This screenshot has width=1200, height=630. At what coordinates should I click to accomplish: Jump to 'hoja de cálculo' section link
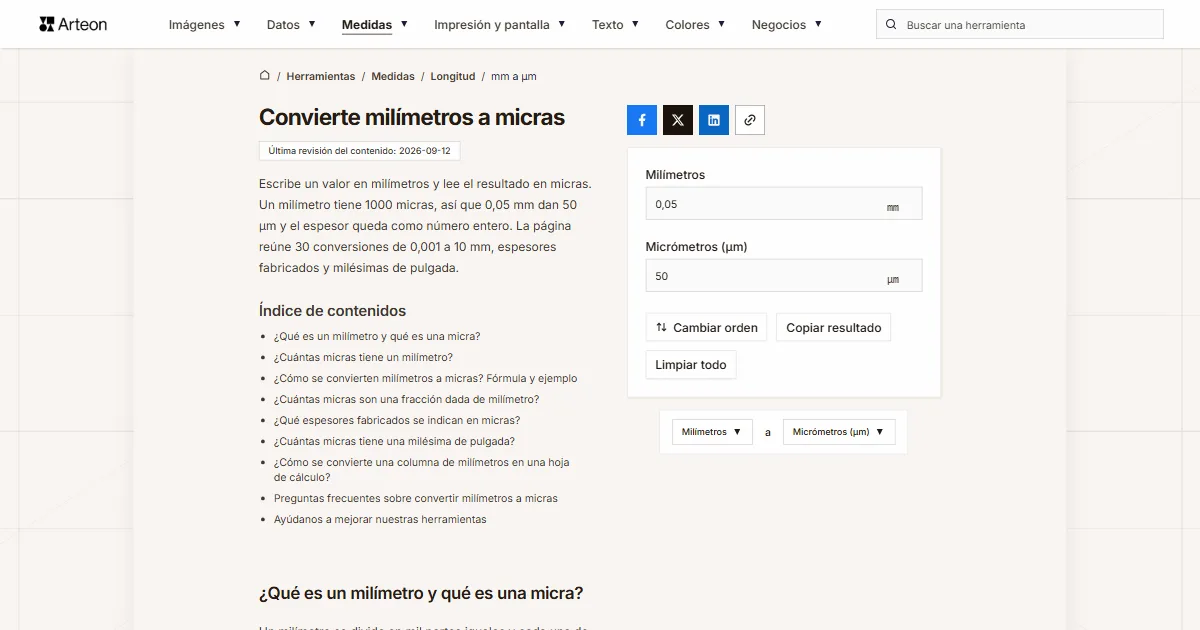[x=421, y=470]
